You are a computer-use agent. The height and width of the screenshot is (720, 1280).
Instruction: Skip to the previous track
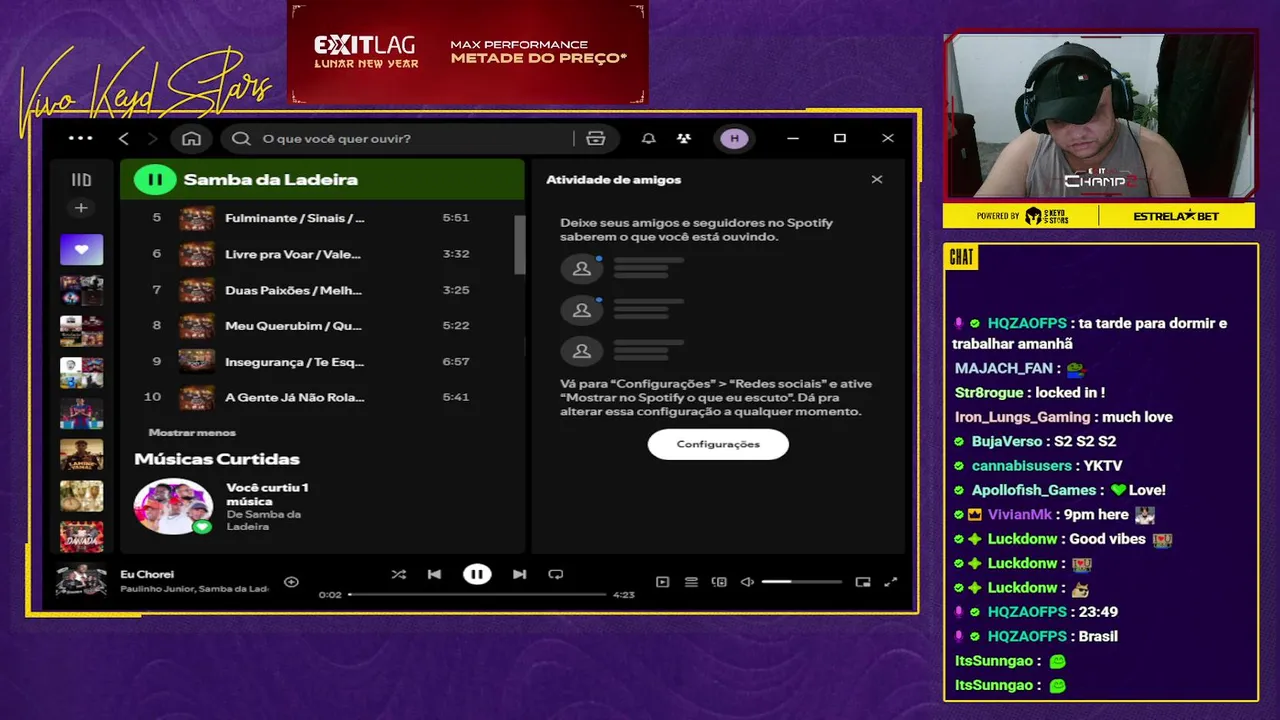(434, 574)
